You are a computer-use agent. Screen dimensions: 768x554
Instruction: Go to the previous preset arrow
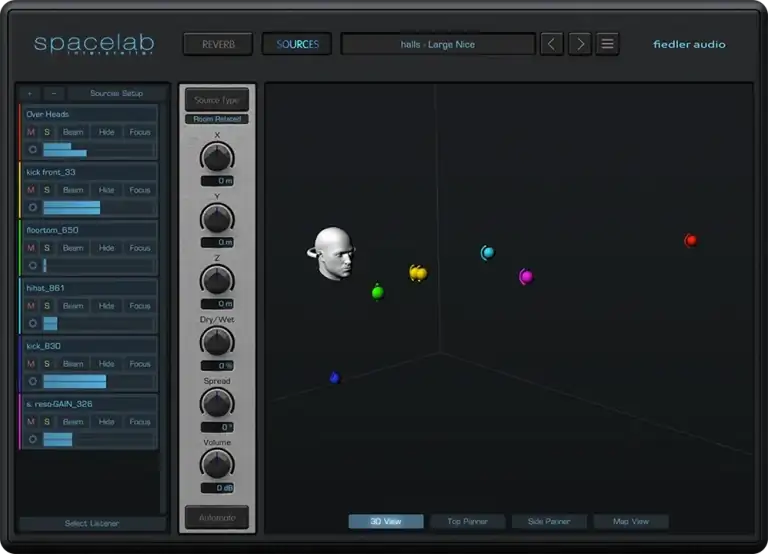tap(552, 44)
